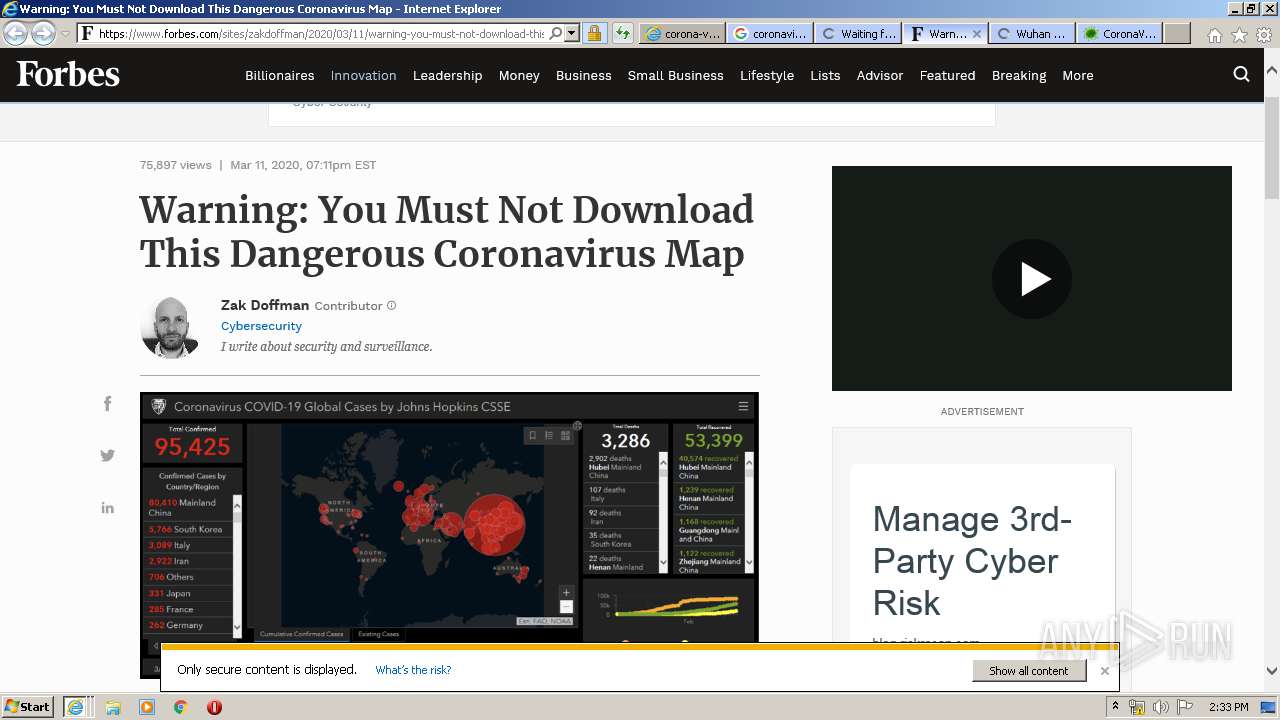The image size is (1280, 720).
Task: Show hidden system tray icons
Action: click(x=1115, y=707)
